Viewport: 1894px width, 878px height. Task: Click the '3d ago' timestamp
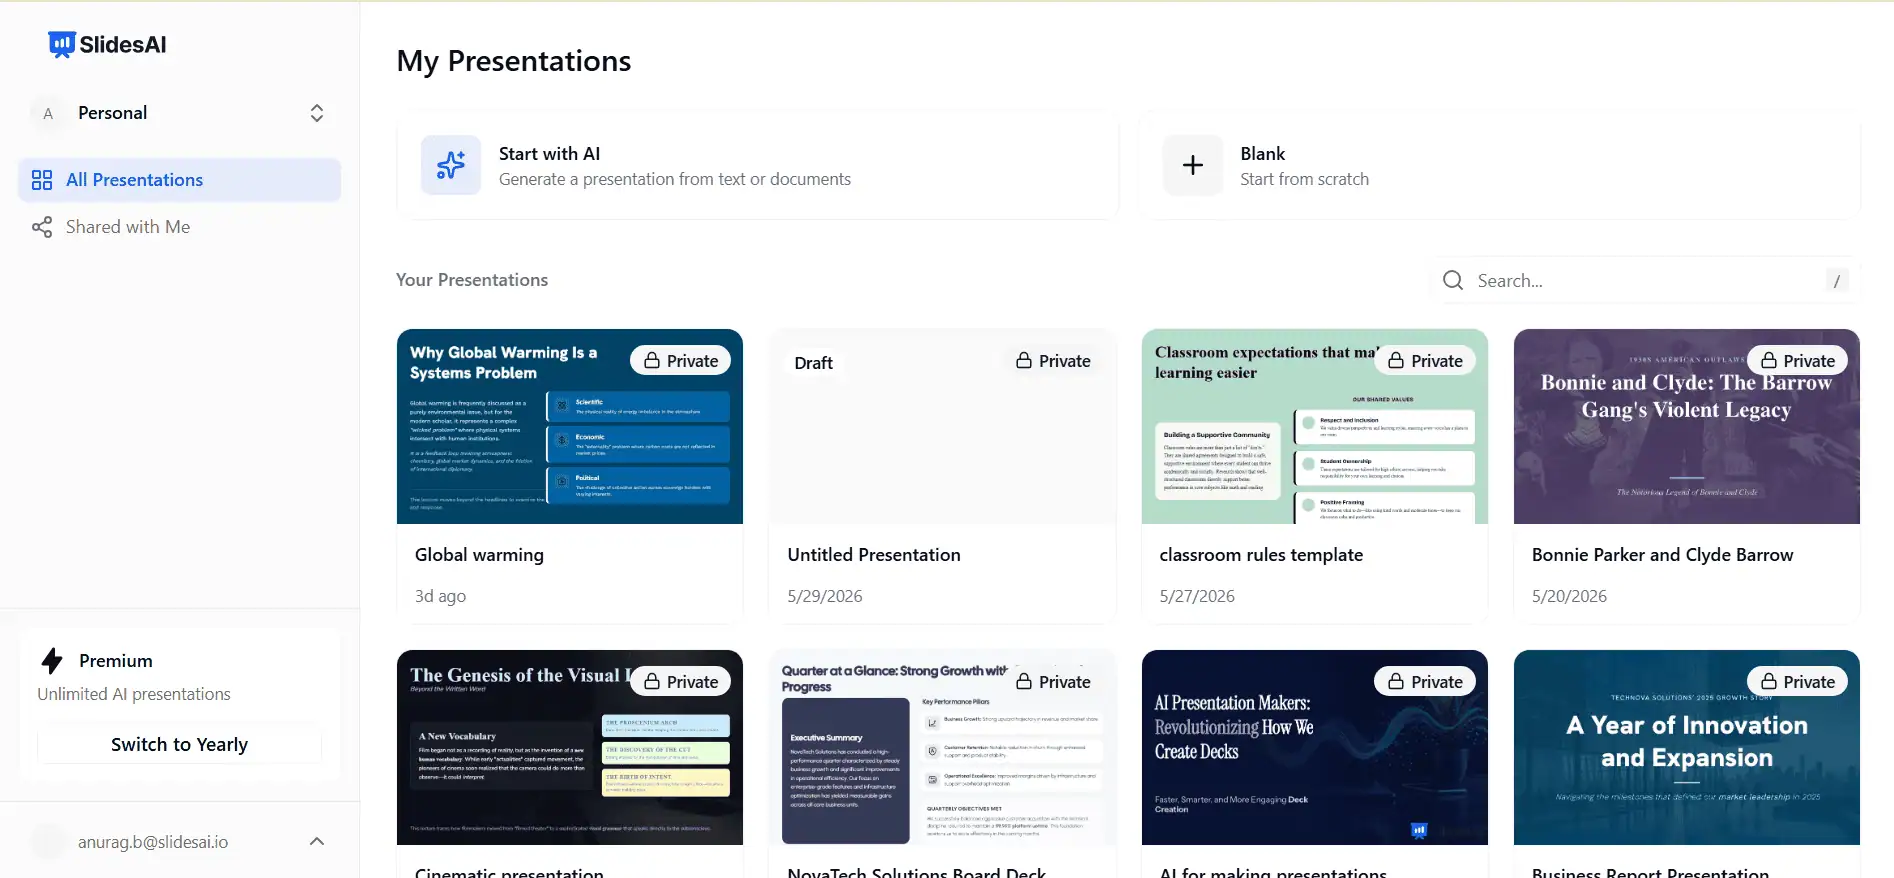coord(440,596)
